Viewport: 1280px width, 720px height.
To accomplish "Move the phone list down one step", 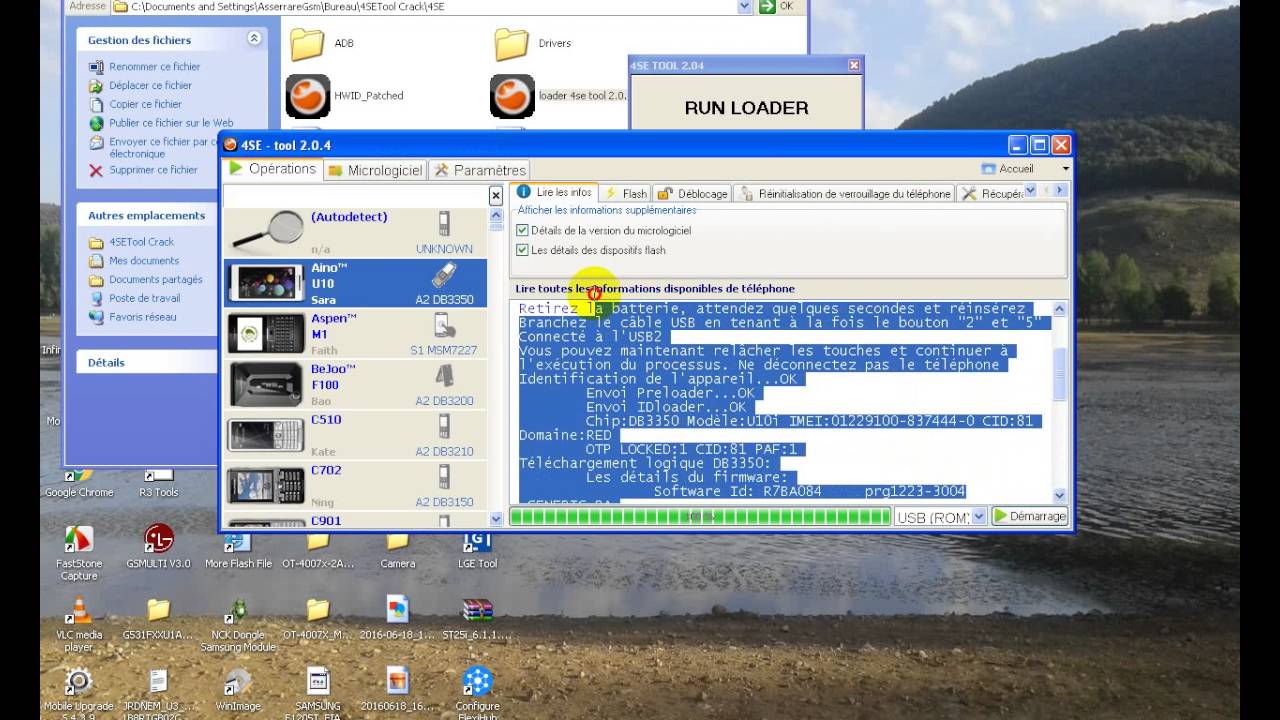I will click(x=496, y=519).
